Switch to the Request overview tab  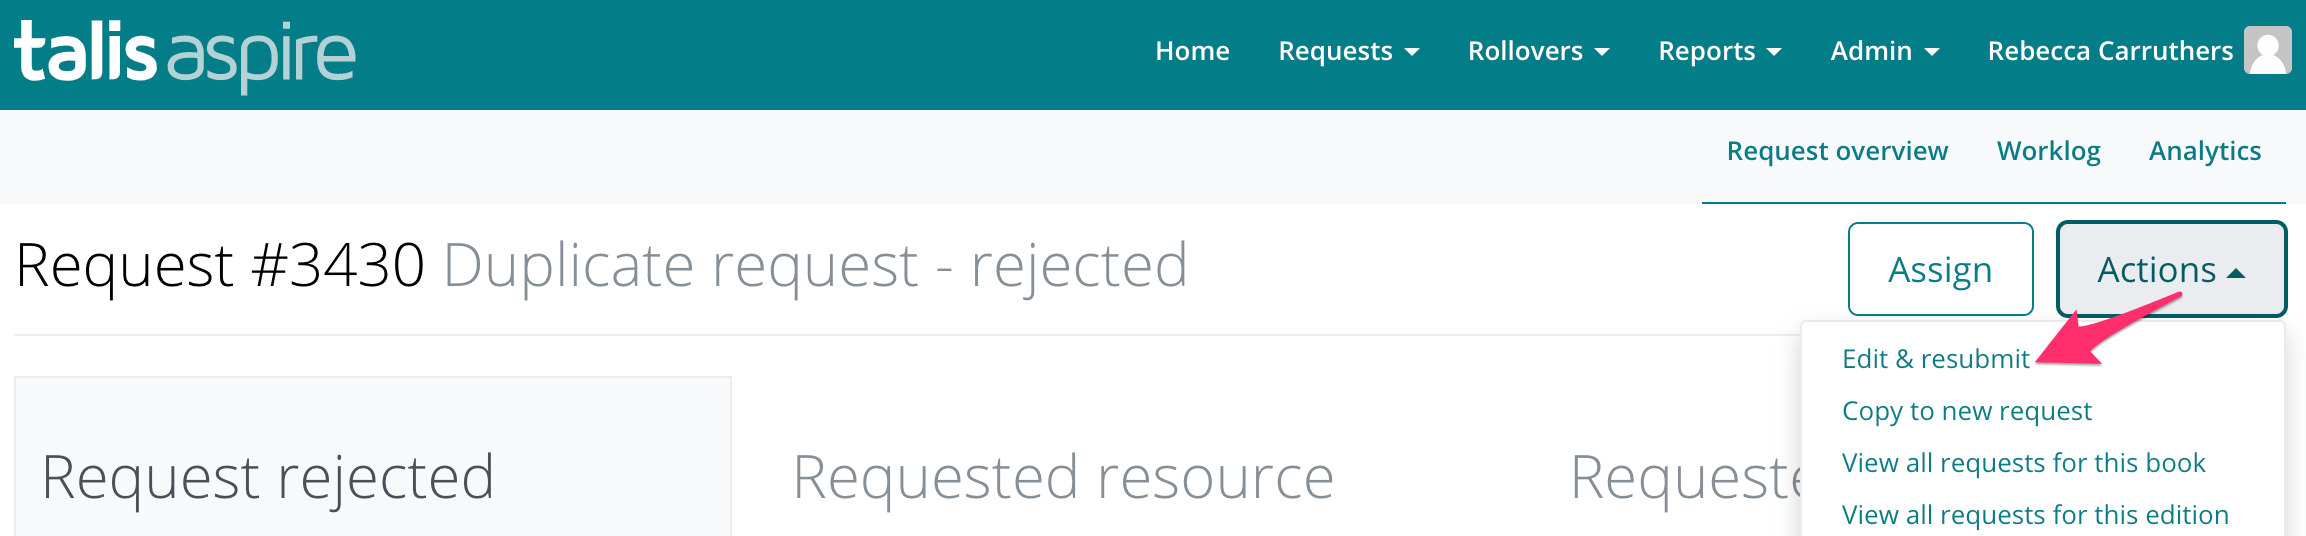point(1837,151)
